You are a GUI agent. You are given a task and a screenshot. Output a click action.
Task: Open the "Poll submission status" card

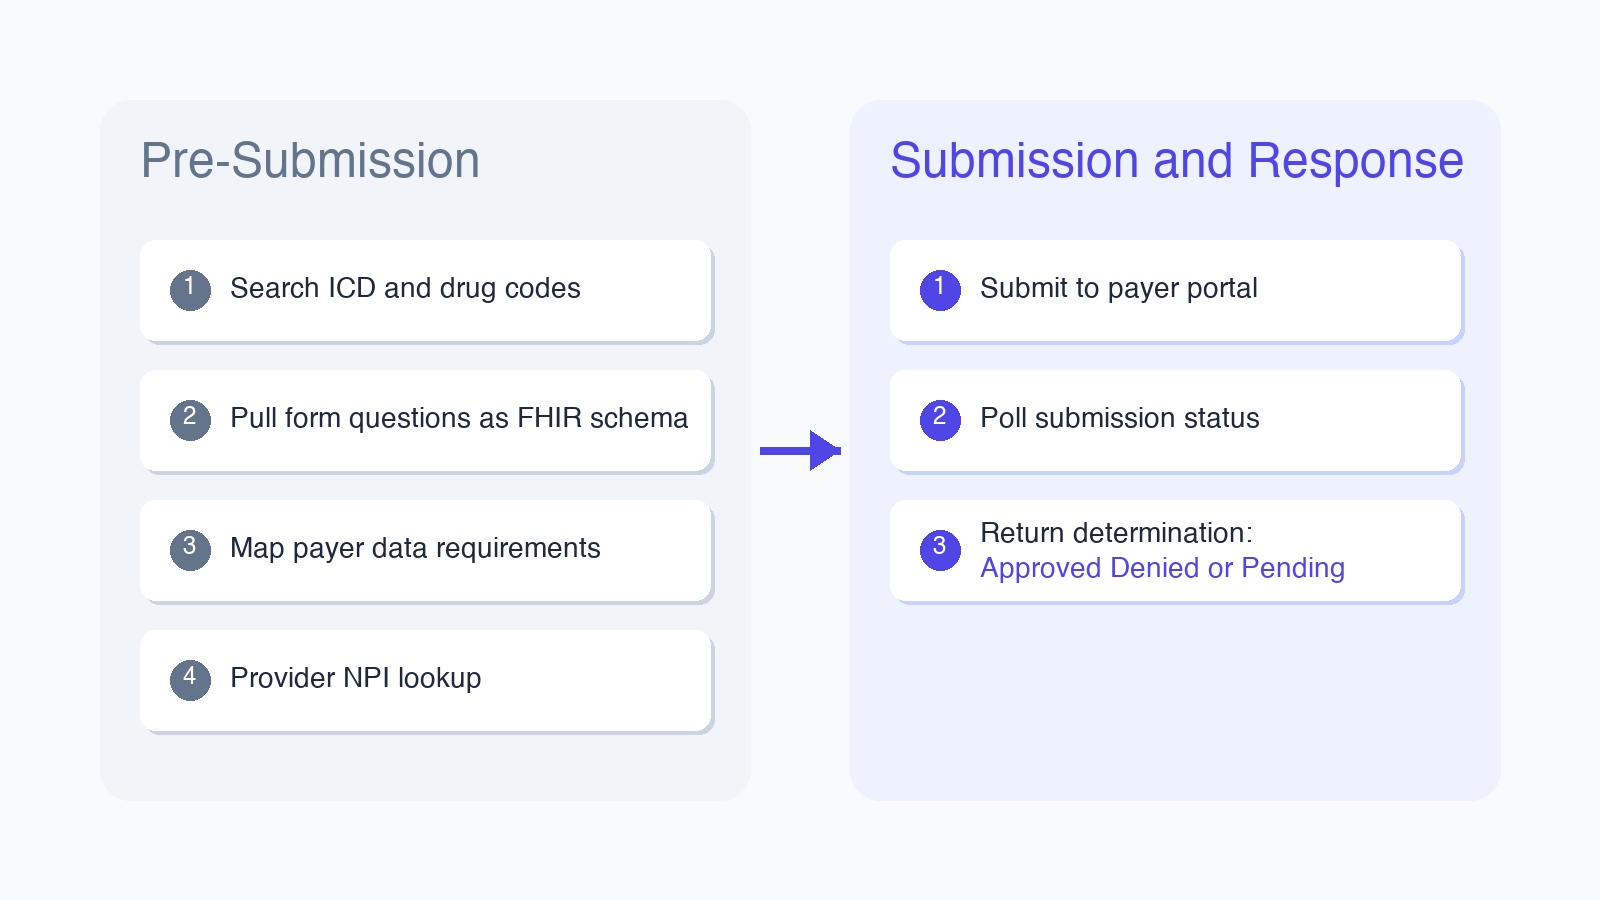[1119, 418]
